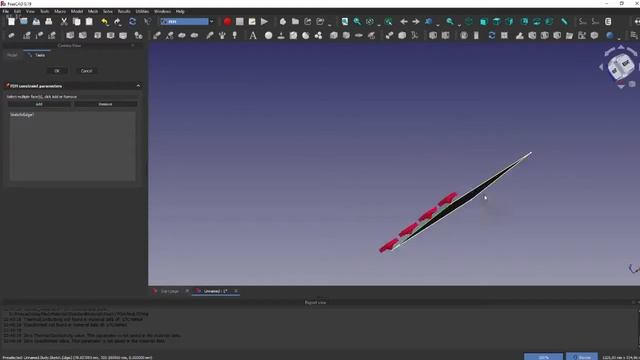The width and height of the screenshot is (640, 360).
Task: Switch to front view cube icon
Action: click(x=484, y=22)
